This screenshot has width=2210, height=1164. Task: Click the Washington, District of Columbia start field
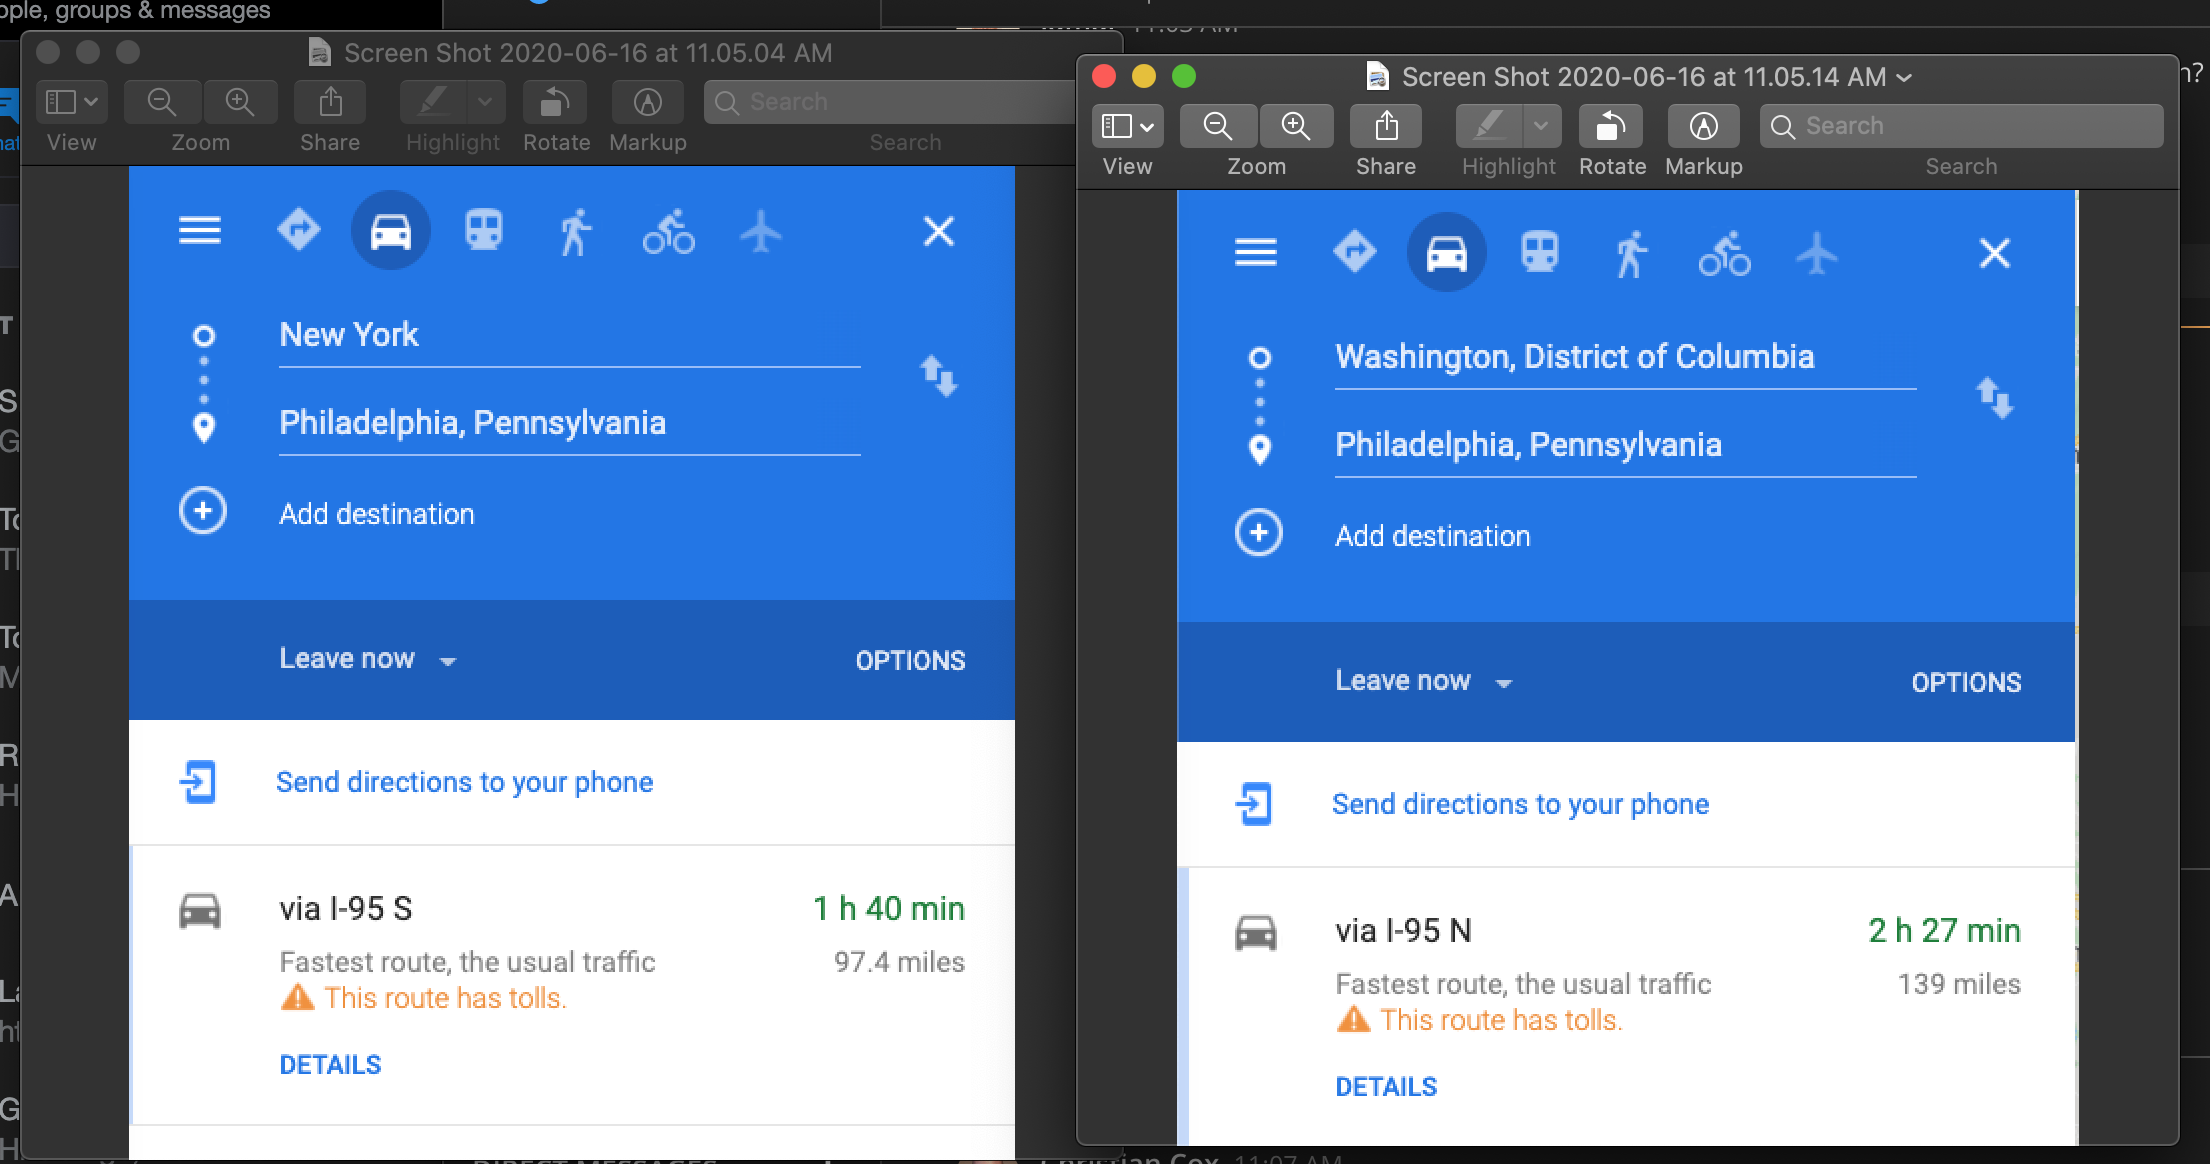pyautogui.click(x=1625, y=357)
